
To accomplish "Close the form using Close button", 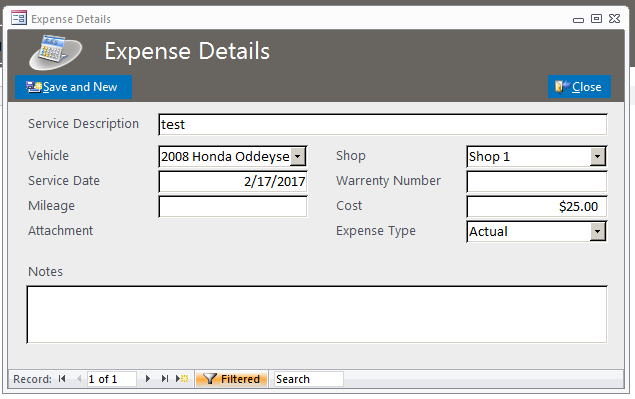I will (x=579, y=87).
